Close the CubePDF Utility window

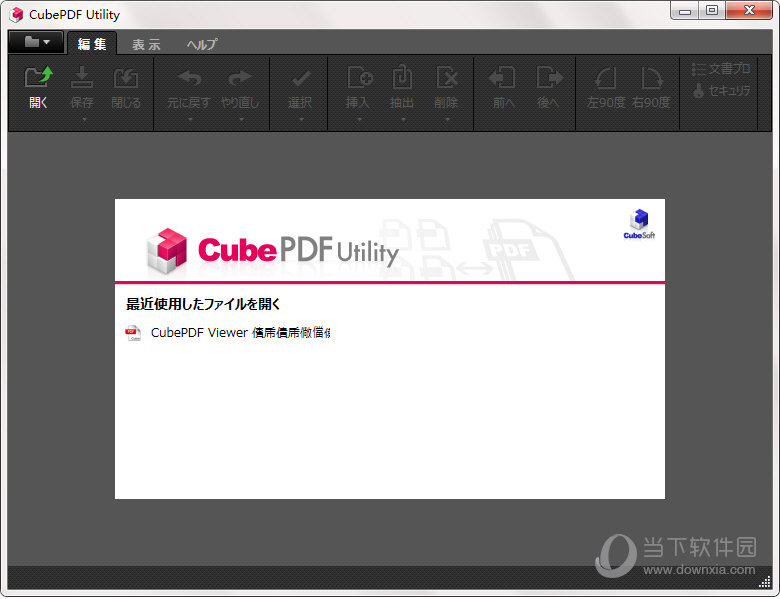749,11
